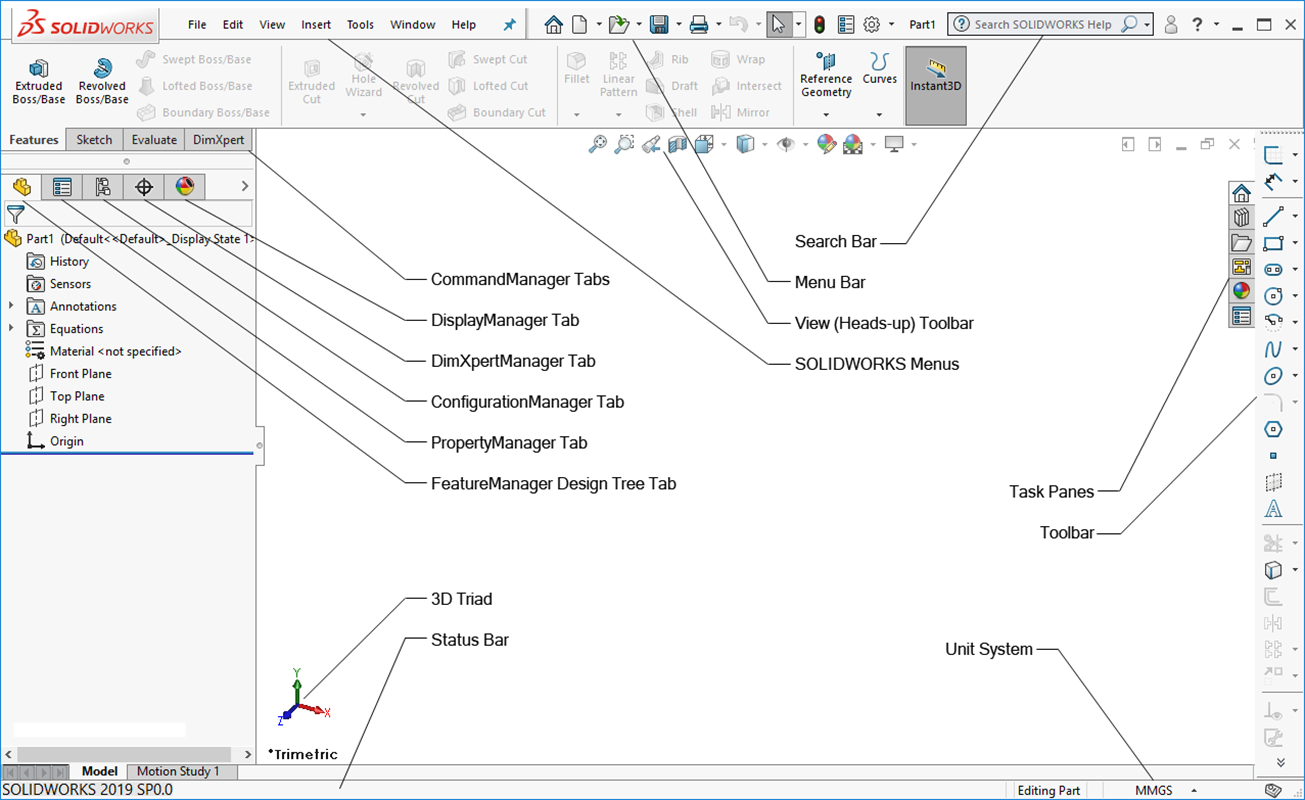Viewport: 1305px width, 800px height.
Task: Open the Curves tool
Action: (879, 68)
